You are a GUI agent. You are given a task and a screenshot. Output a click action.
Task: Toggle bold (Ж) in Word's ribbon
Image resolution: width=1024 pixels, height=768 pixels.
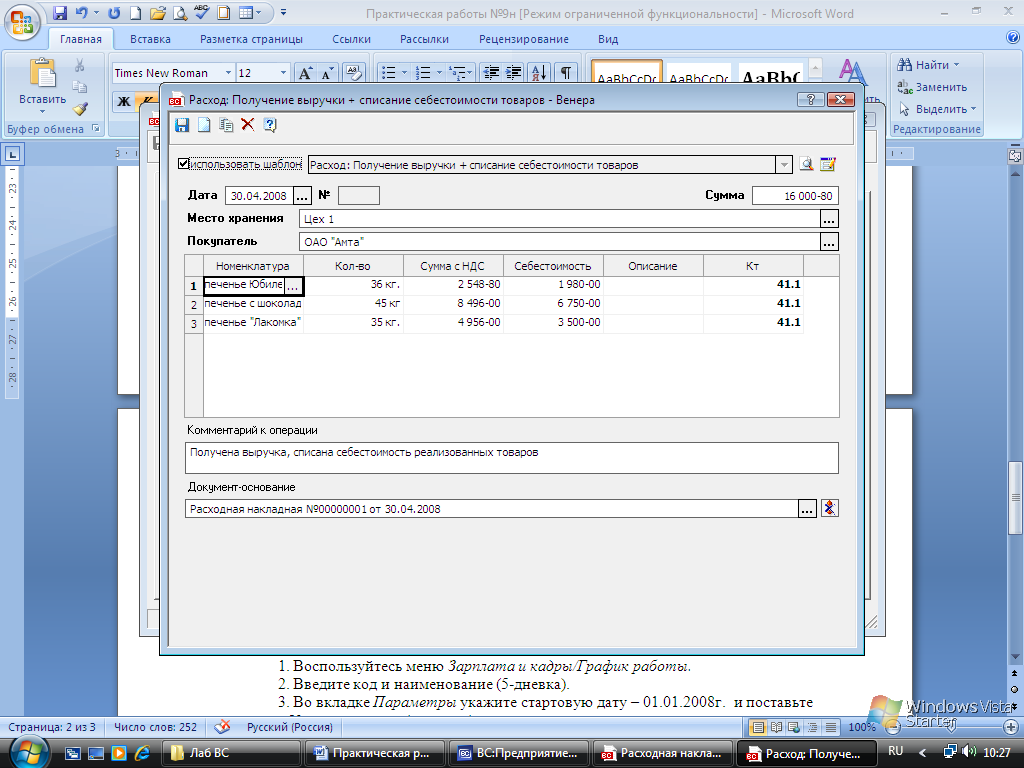coord(123,101)
